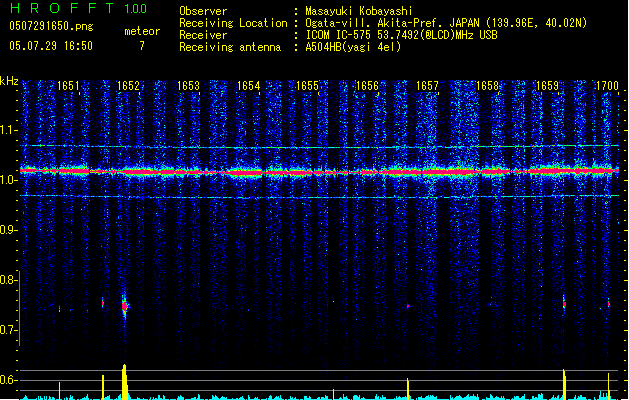
Task: Click the 0.8 kHz axis label
Action: point(8,280)
